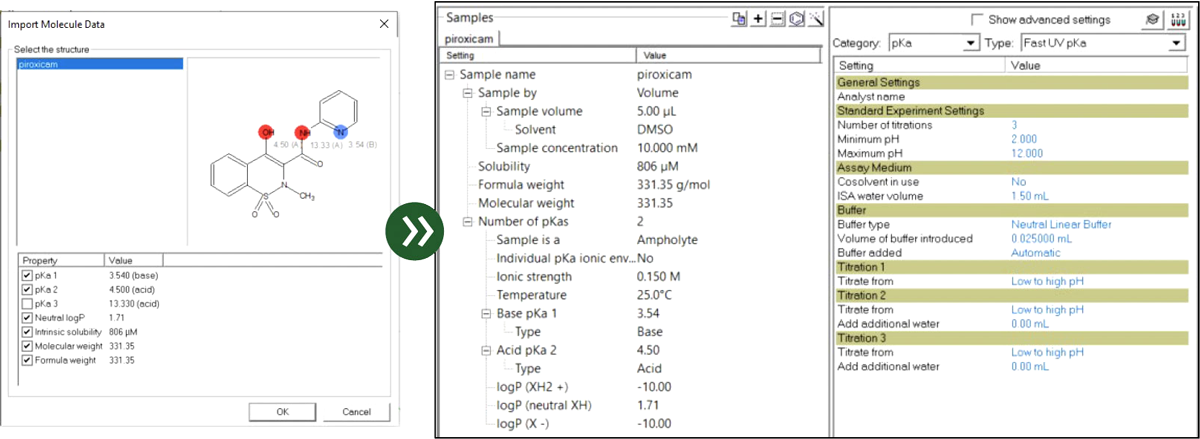The width and height of the screenshot is (1200, 439).
Task: Click the Sample by Volume value
Action: coord(658,93)
